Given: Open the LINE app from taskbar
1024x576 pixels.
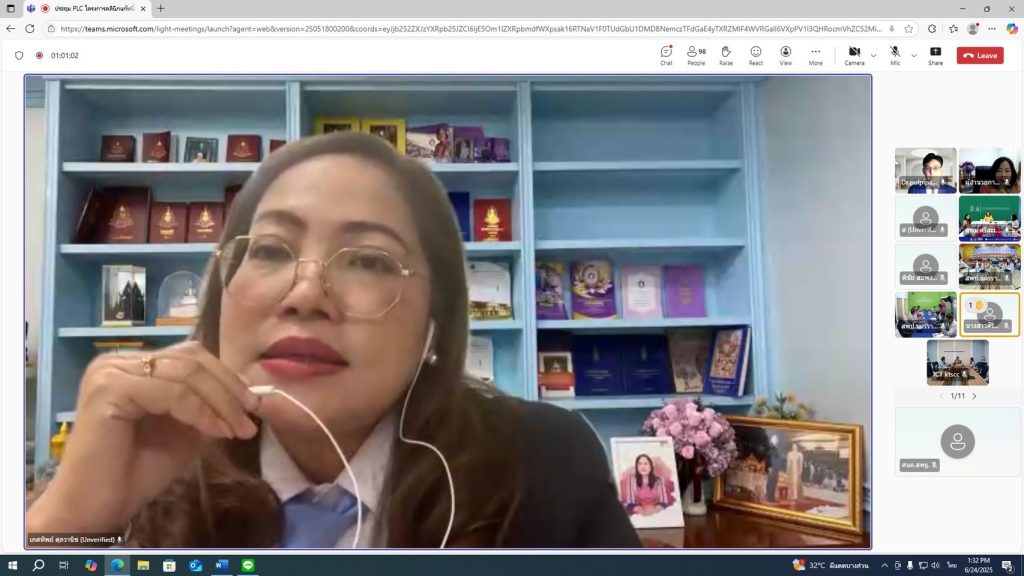Looking at the screenshot, I should (247, 565).
